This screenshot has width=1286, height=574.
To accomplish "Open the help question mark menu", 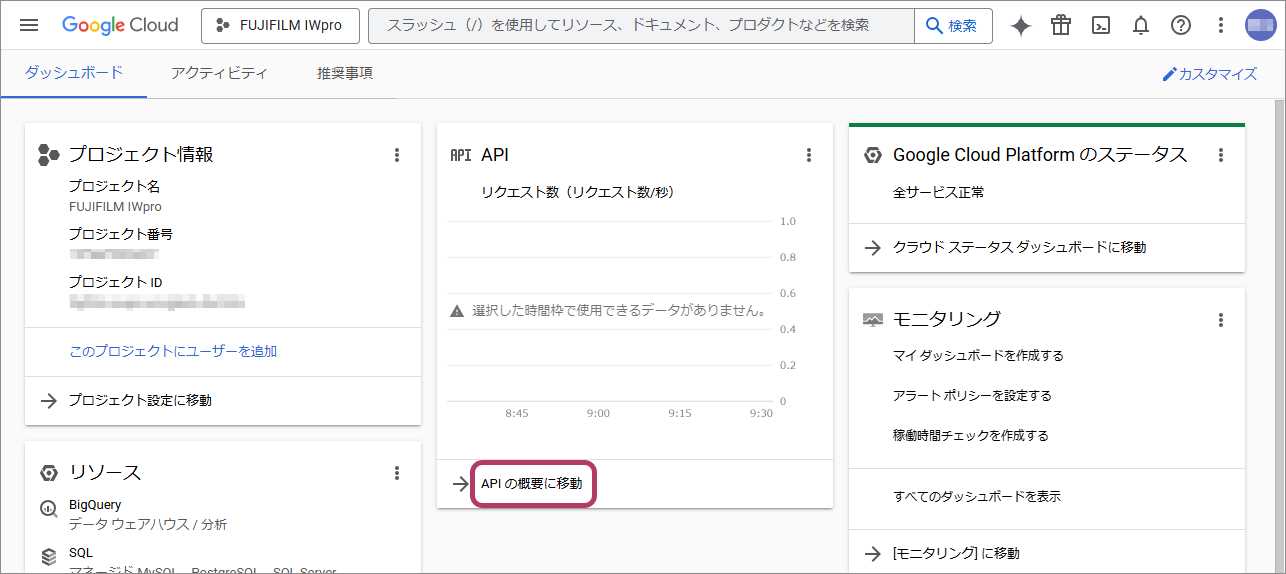I will (x=1181, y=26).
